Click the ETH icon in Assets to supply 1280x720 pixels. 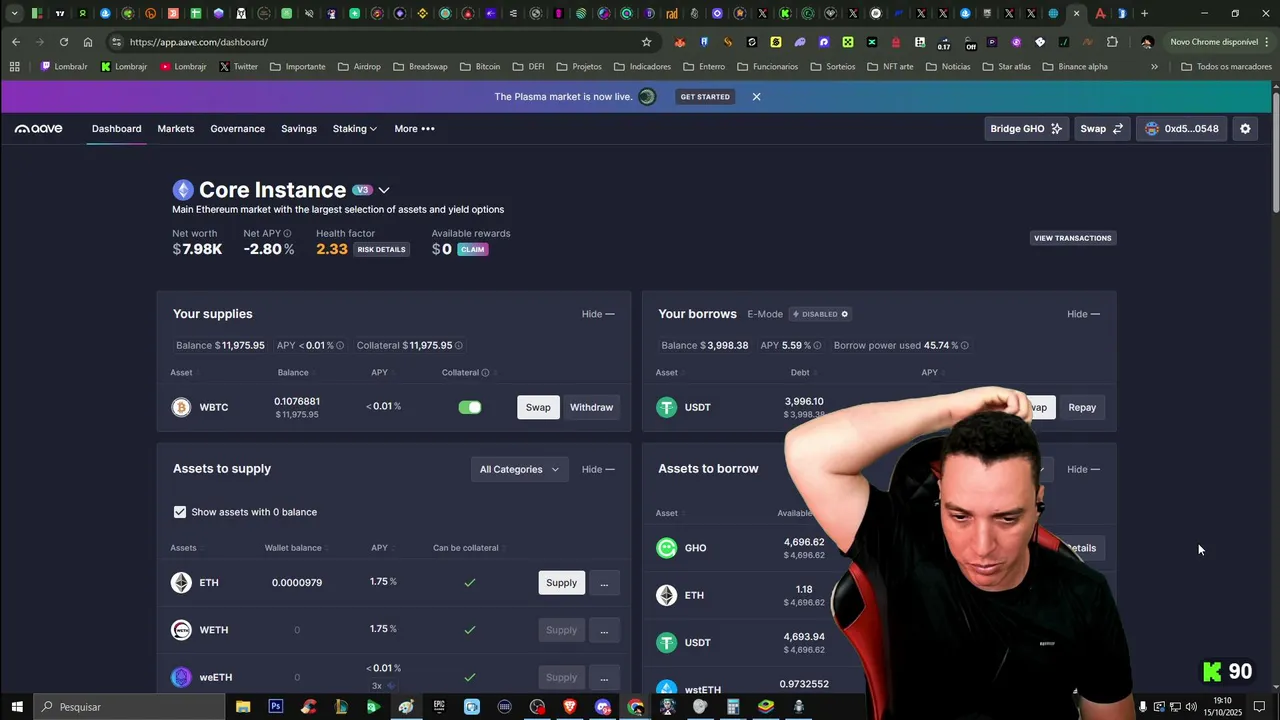pyautogui.click(x=181, y=583)
